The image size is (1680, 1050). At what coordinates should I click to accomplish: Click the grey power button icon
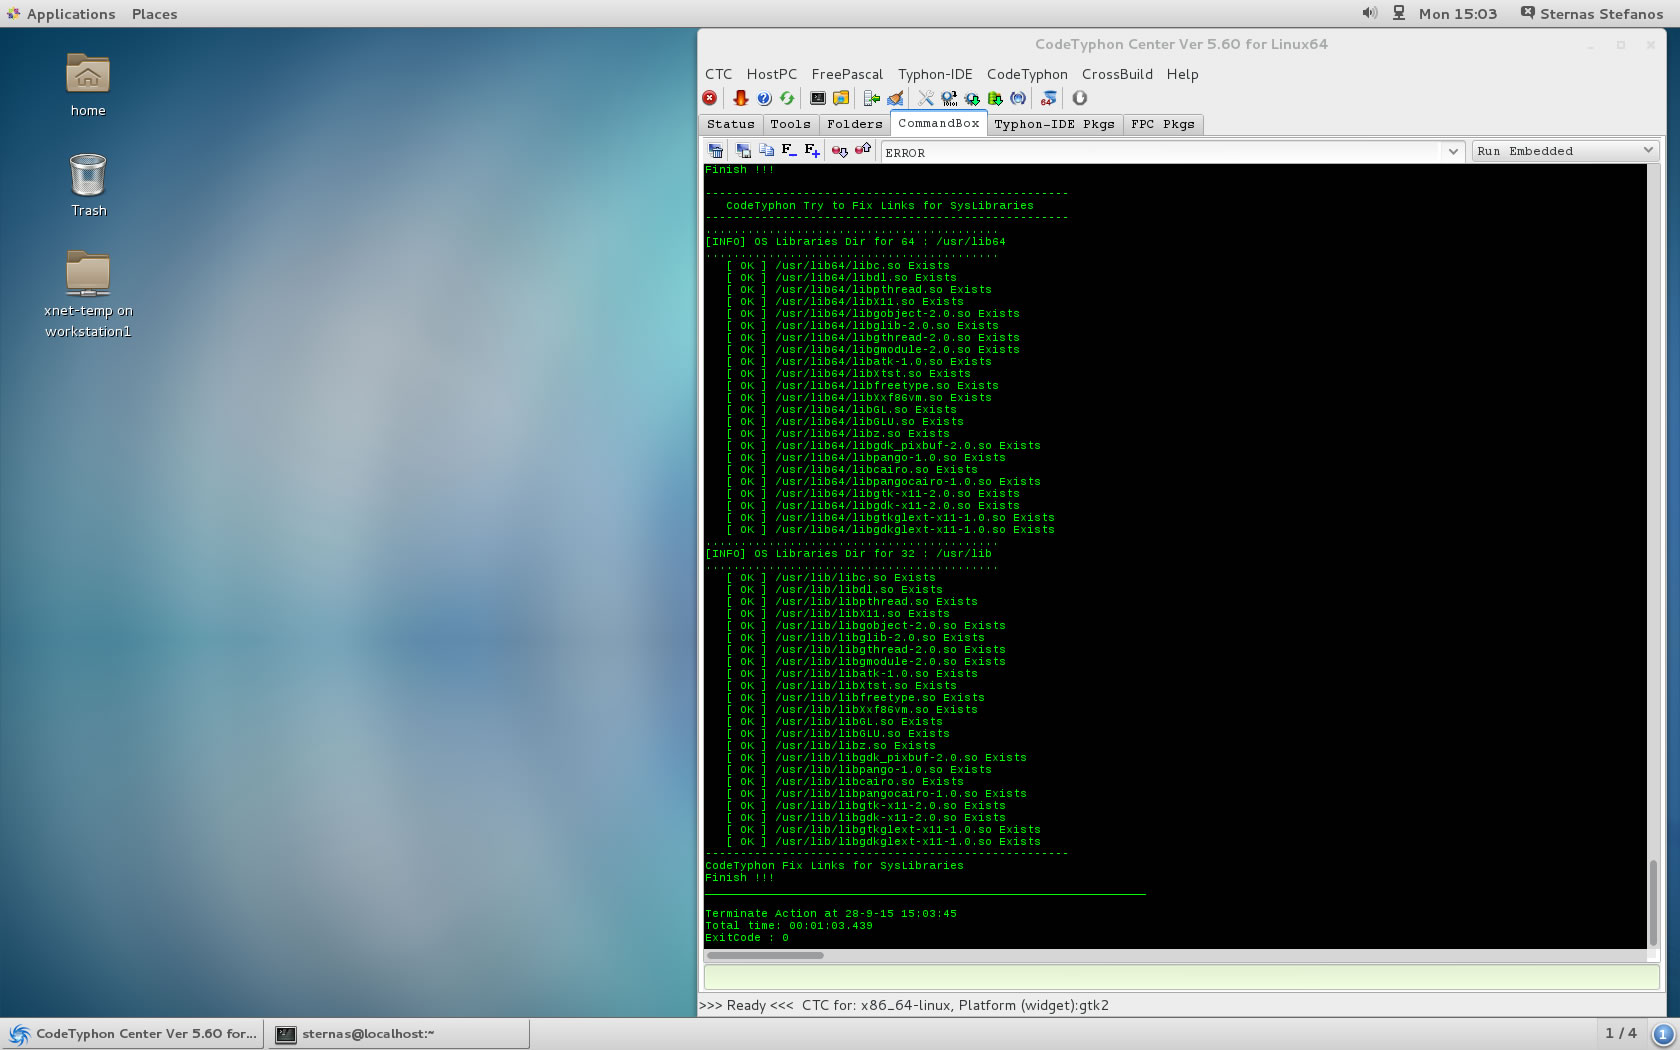(1080, 98)
